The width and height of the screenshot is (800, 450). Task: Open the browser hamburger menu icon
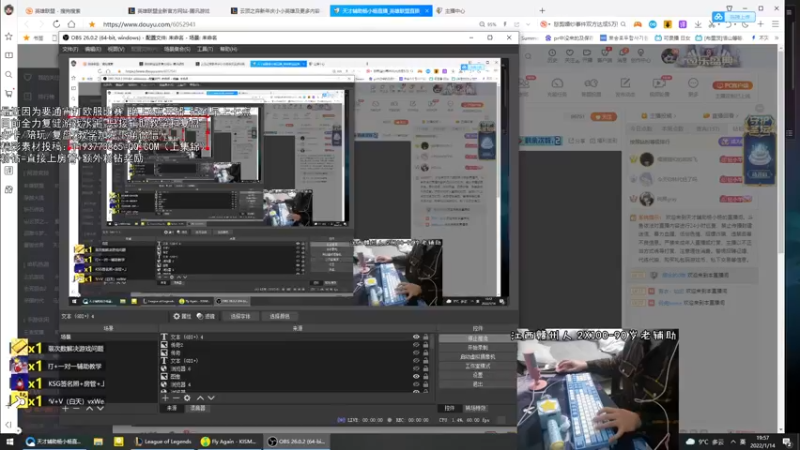tap(775, 24)
